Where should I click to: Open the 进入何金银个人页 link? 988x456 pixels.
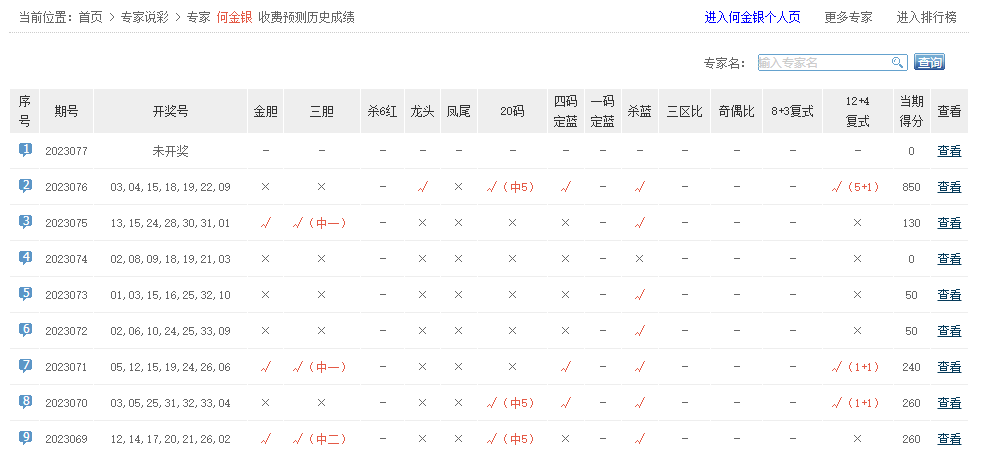point(752,17)
